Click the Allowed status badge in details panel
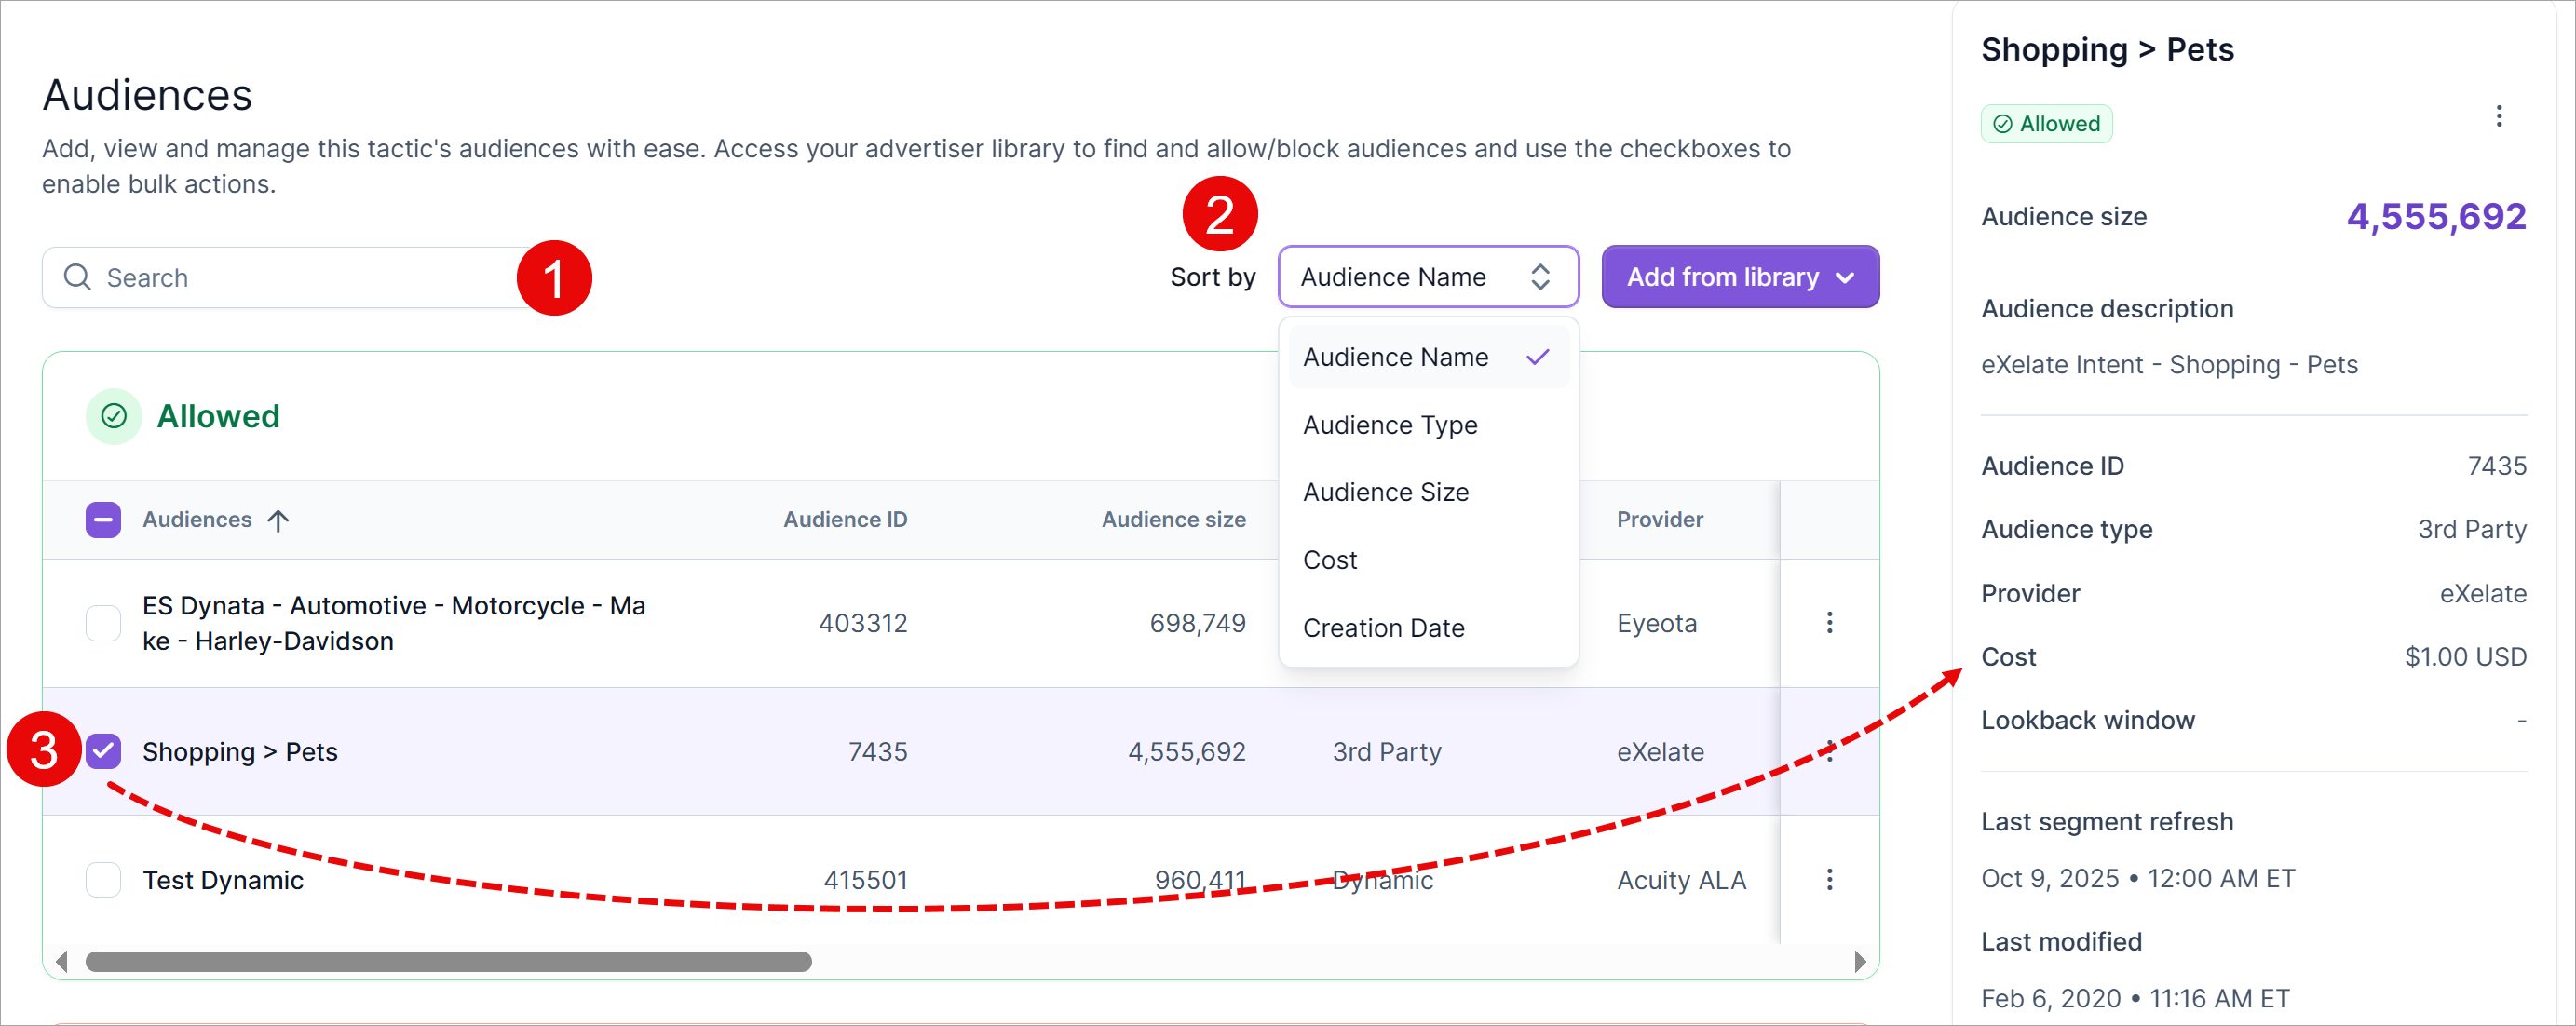Image resolution: width=2576 pixels, height=1026 pixels. tap(2045, 124)
